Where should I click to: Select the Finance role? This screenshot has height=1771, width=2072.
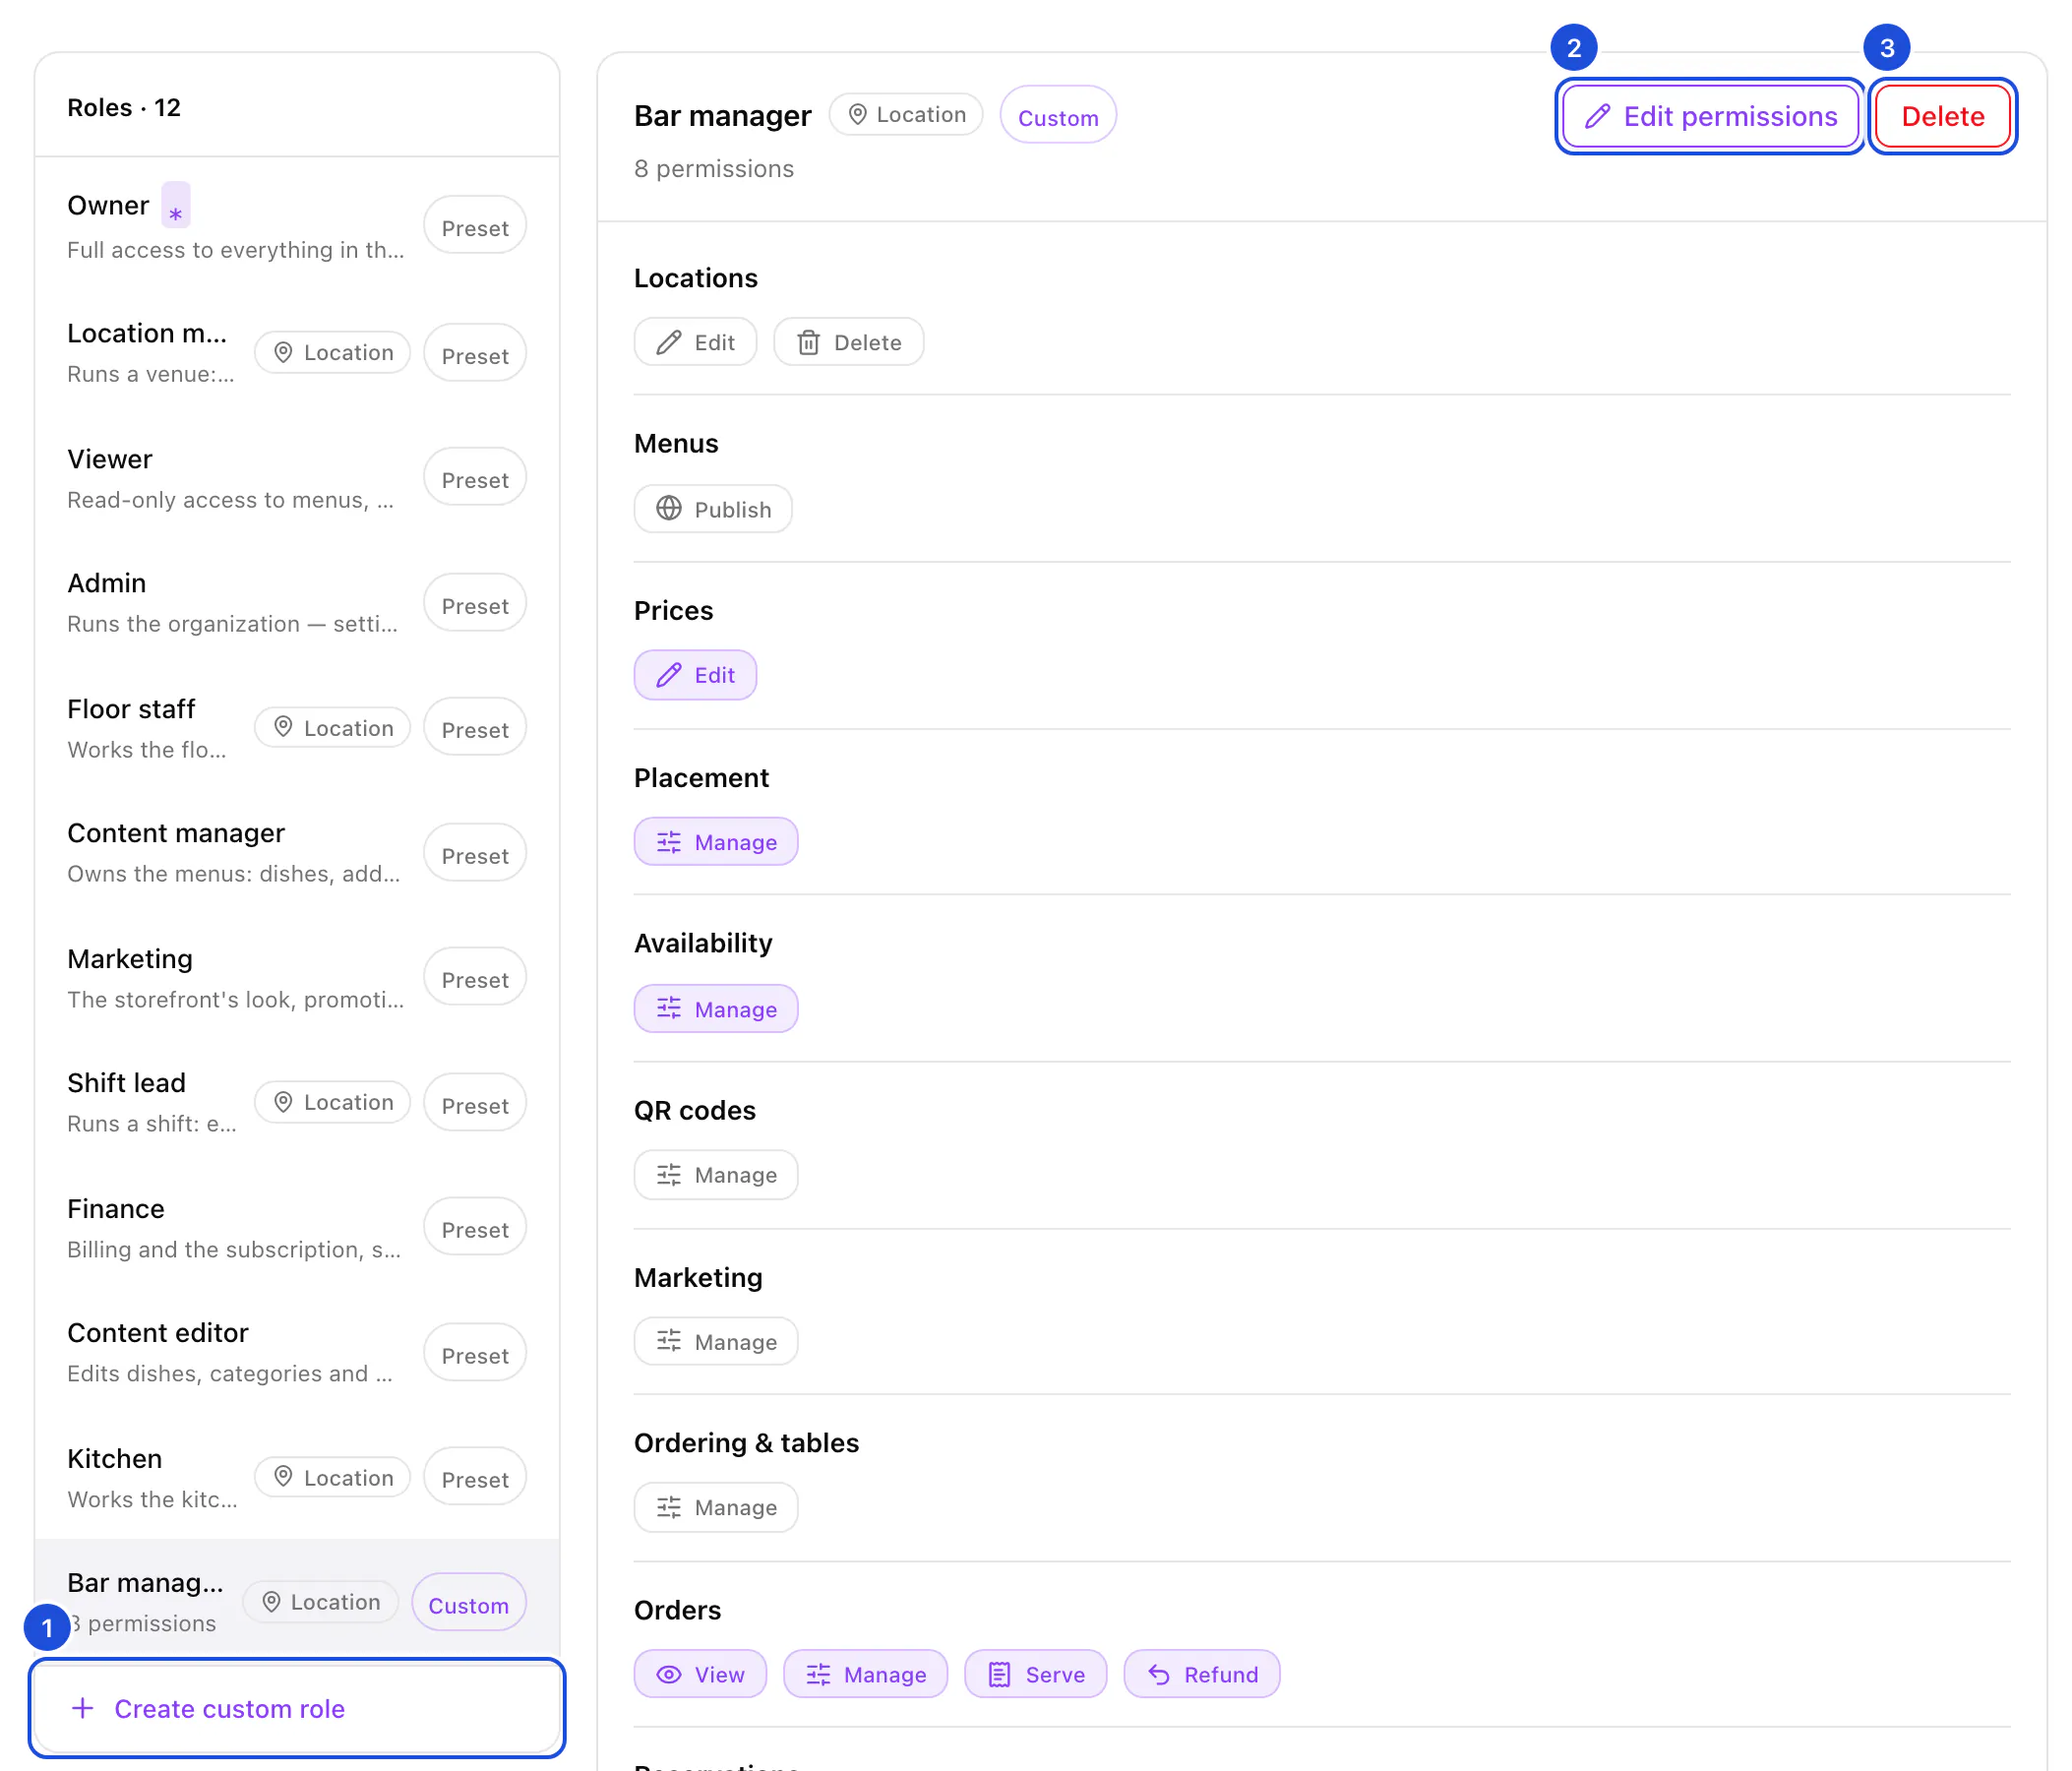tap(297, 1228)
